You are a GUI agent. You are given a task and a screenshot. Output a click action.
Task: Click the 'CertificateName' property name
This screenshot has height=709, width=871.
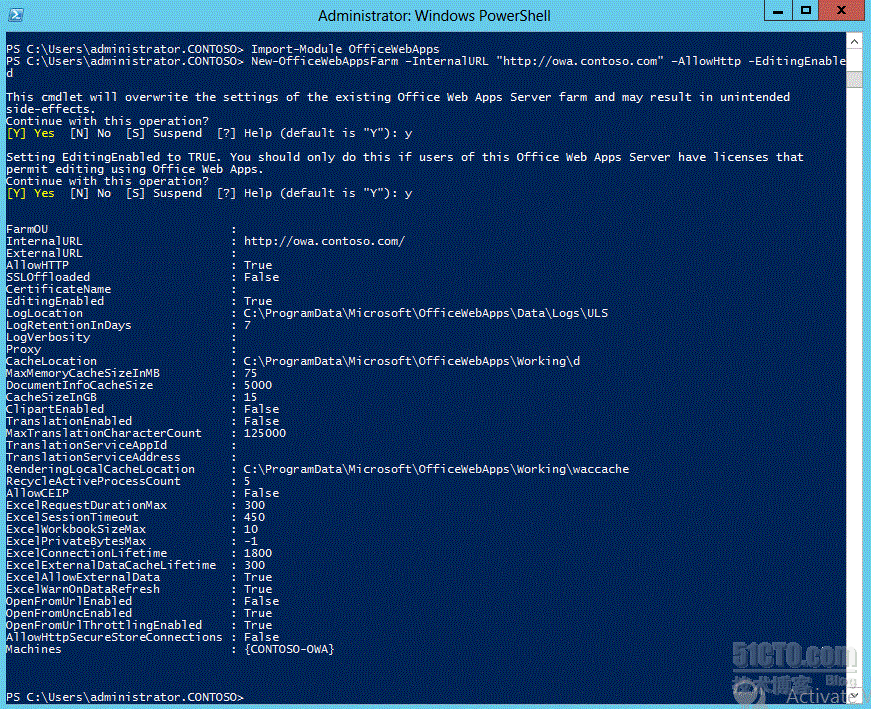tap(58, 289)
